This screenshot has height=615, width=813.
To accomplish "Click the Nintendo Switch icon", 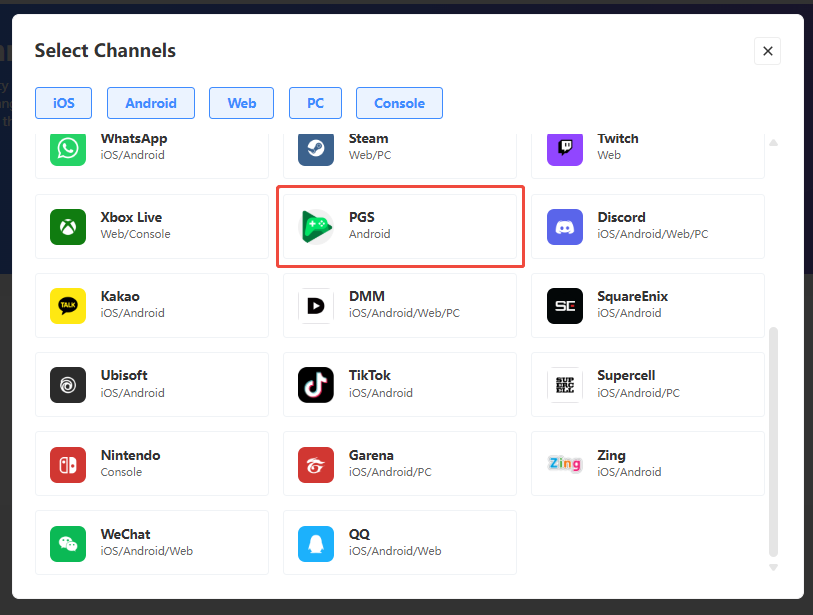I will pos(68,464).
